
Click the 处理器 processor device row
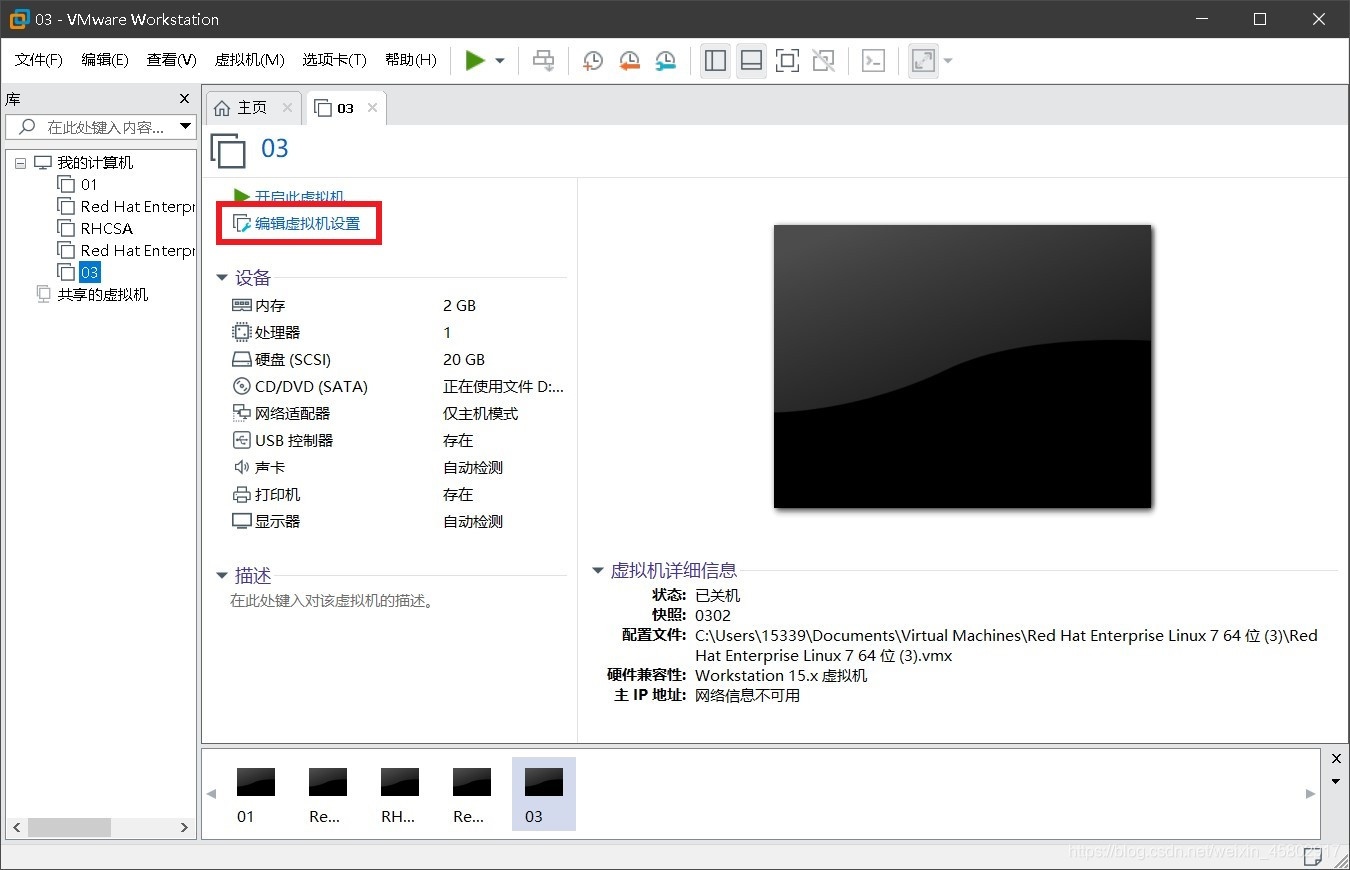pyautogui.click(x=398, y=332)
